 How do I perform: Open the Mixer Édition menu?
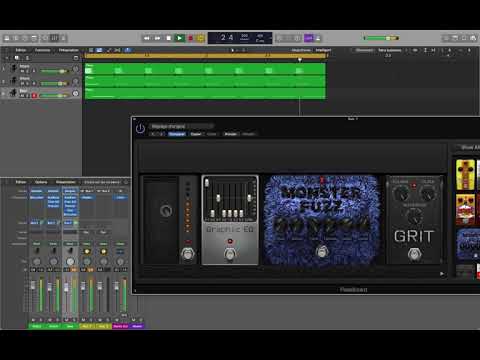point(21,182)
